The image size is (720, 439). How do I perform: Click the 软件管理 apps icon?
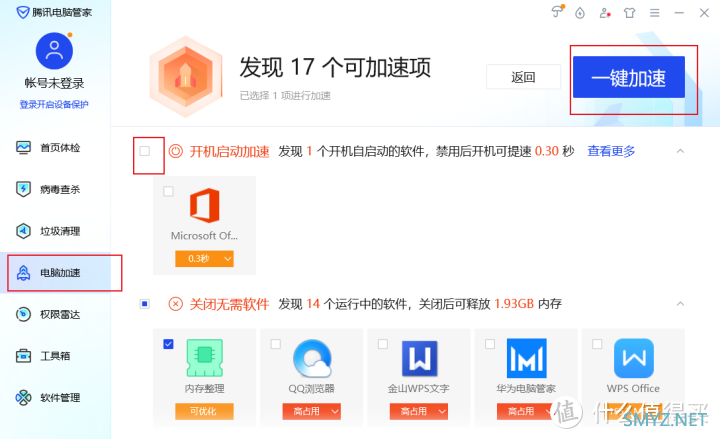click(23, 398)
